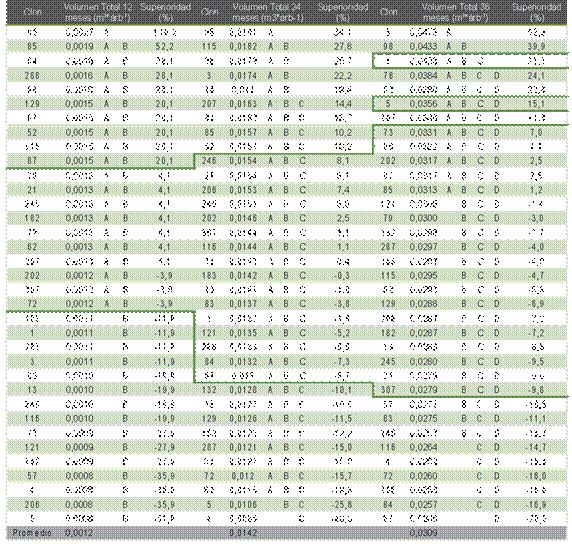Select the superiority value 52,2
572x554 pixels.
(x=164, y=47)
